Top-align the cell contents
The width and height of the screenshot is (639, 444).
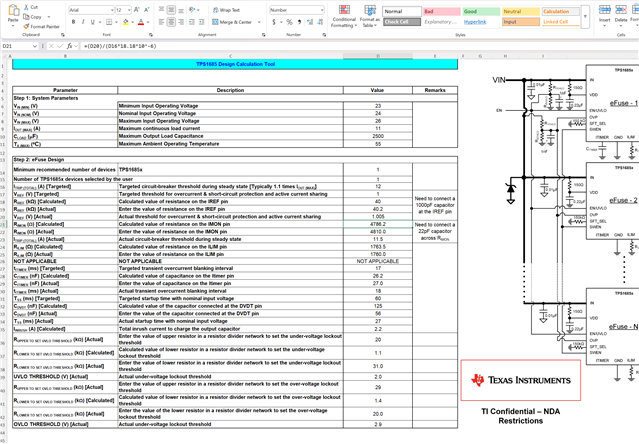point(162,9)
